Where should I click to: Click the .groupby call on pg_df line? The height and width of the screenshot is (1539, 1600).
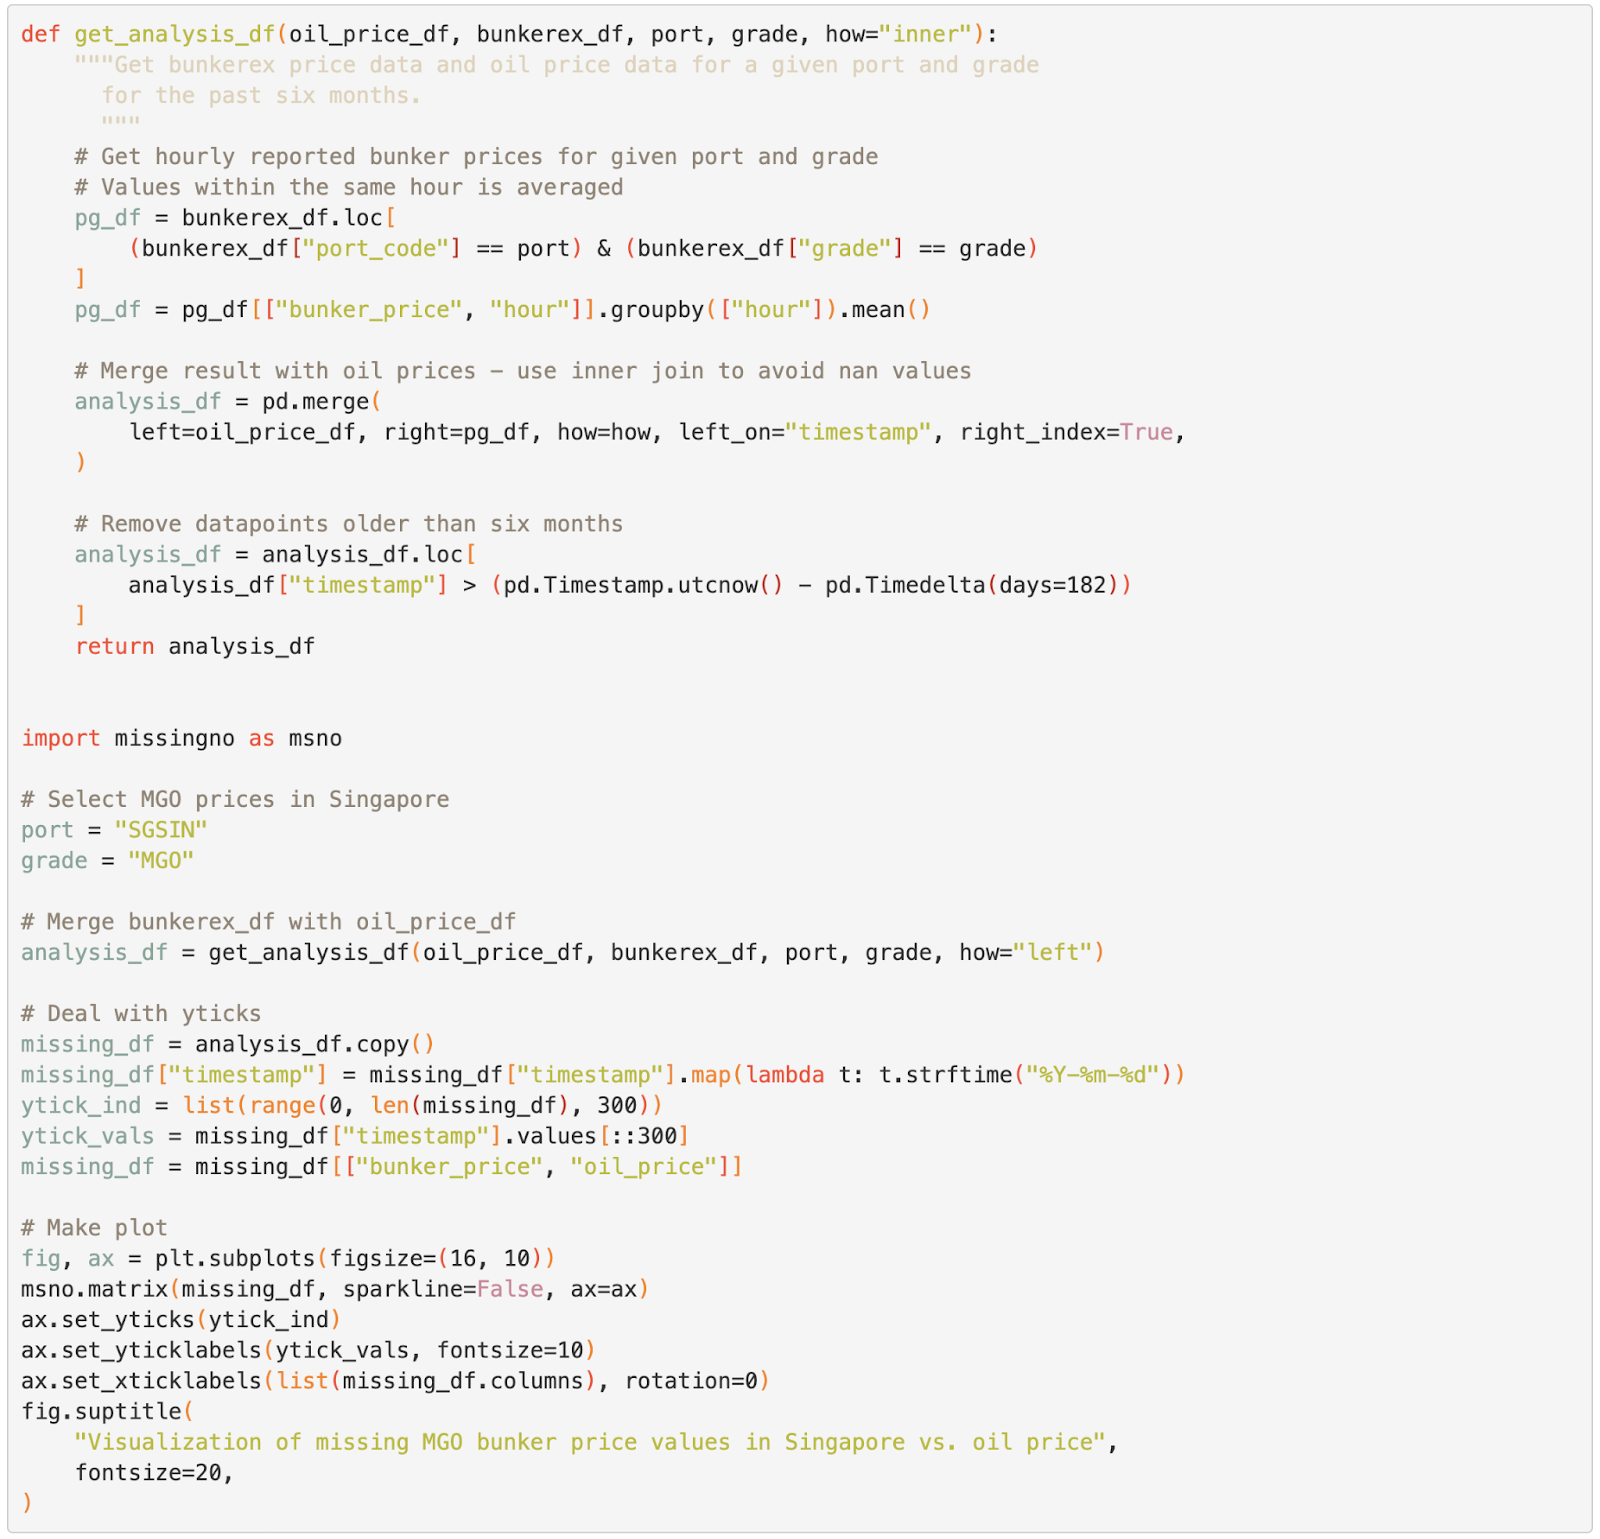click(x=651, y=310)
